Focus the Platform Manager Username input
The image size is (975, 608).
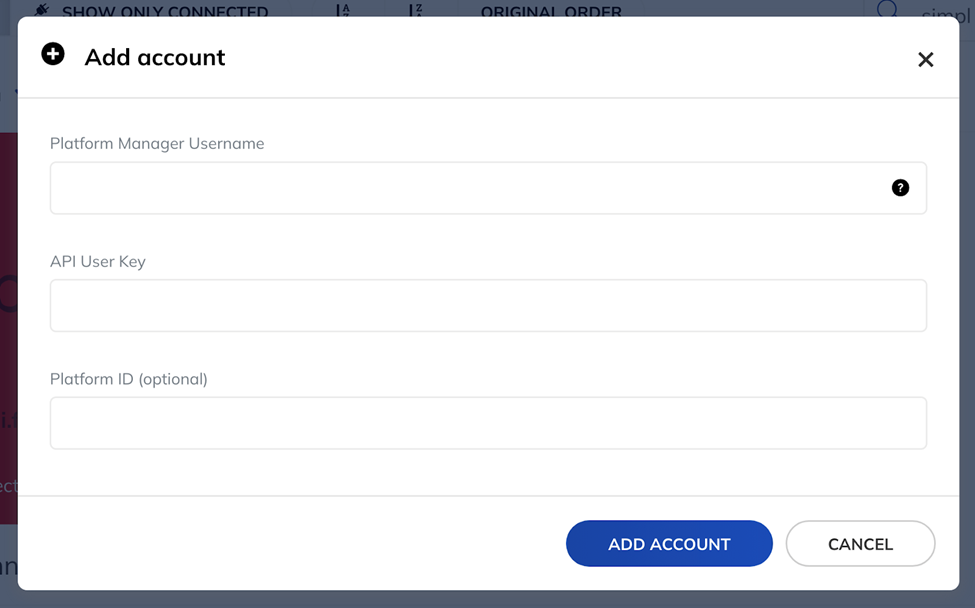tap(488, 188)
